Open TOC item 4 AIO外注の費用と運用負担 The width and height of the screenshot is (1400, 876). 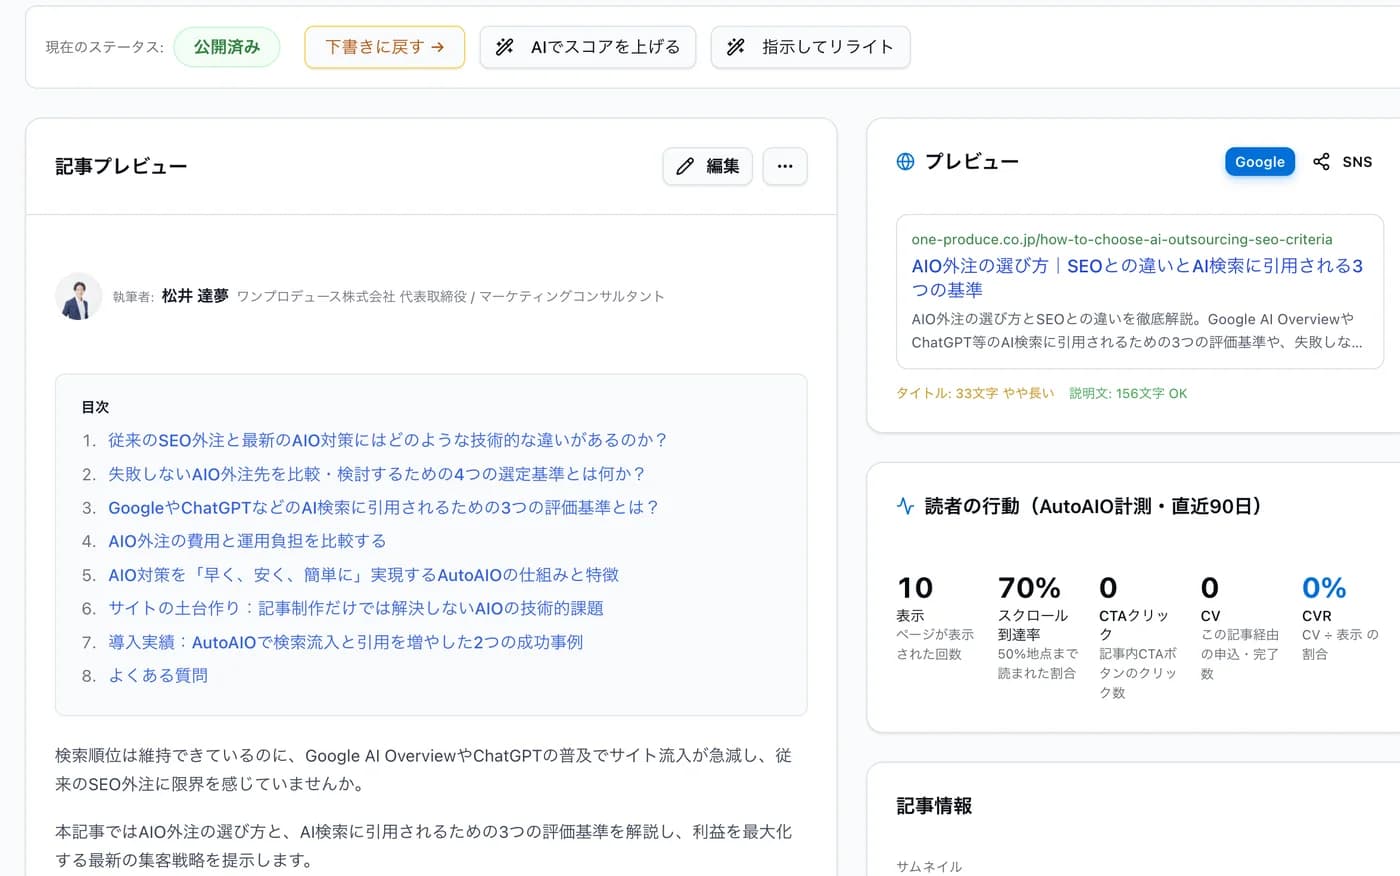pos(247,541)
